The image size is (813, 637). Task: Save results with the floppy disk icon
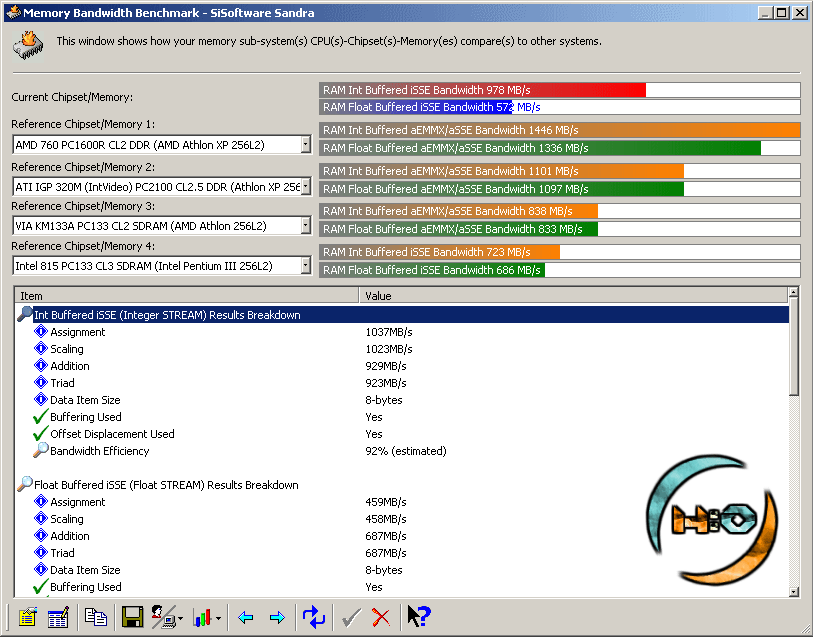point(132,617)
